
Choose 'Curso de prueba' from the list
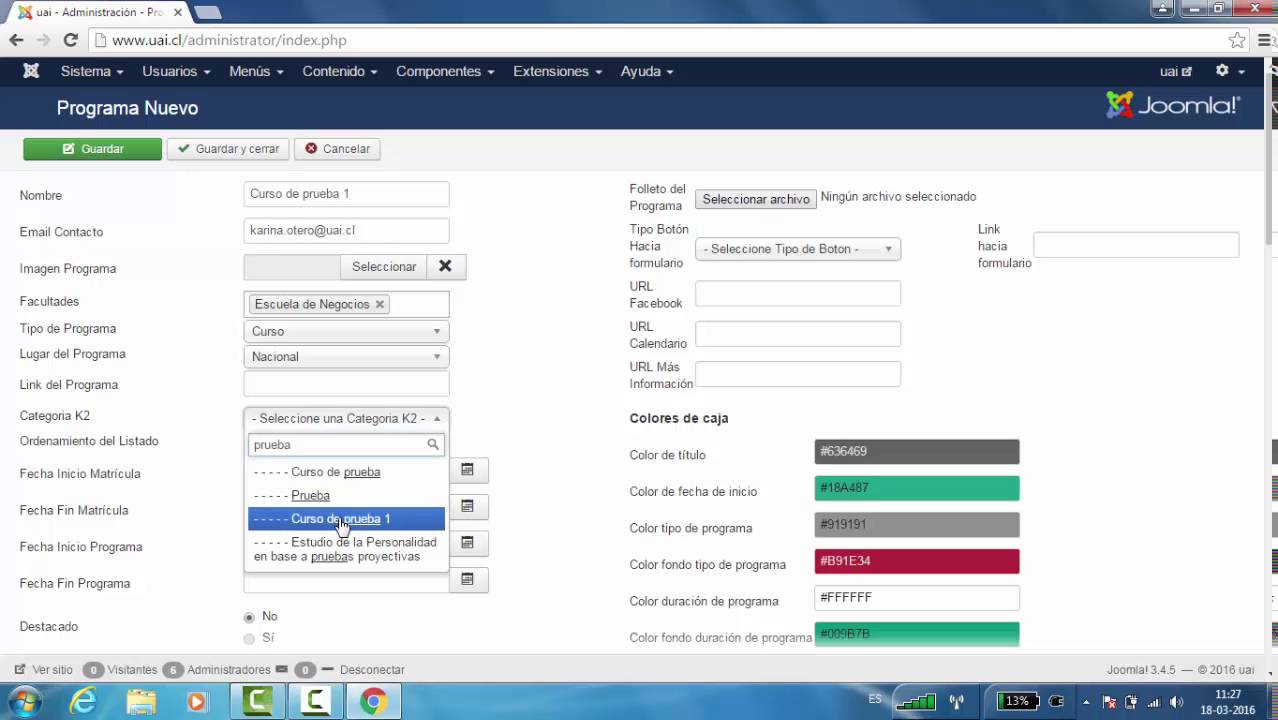tap(346, 472)
